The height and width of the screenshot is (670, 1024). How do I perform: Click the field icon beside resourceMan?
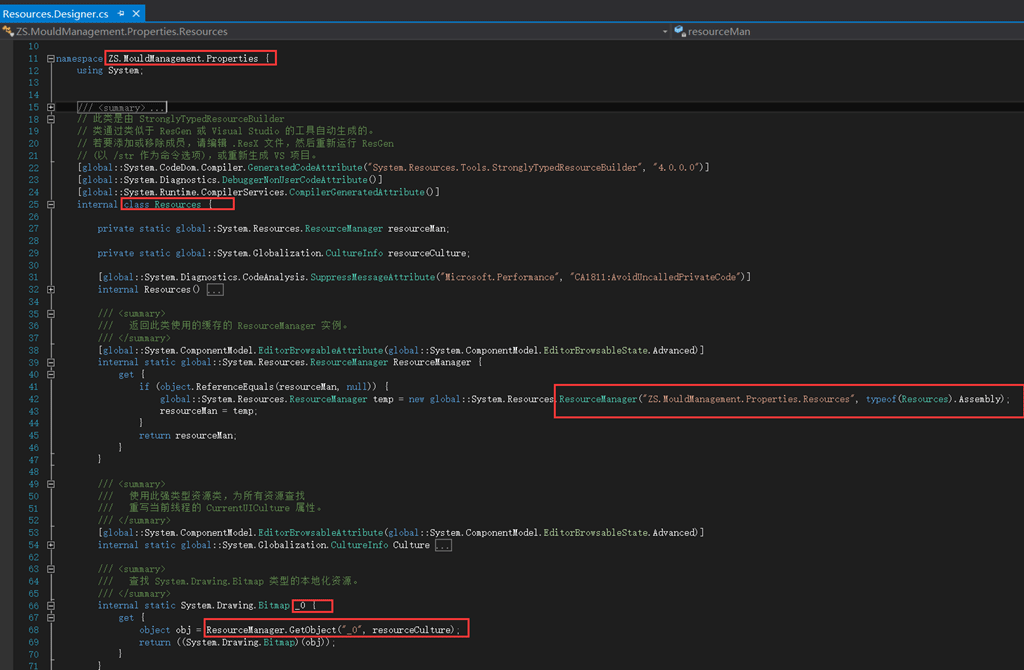pyautogui.click(x=679, y=31)
